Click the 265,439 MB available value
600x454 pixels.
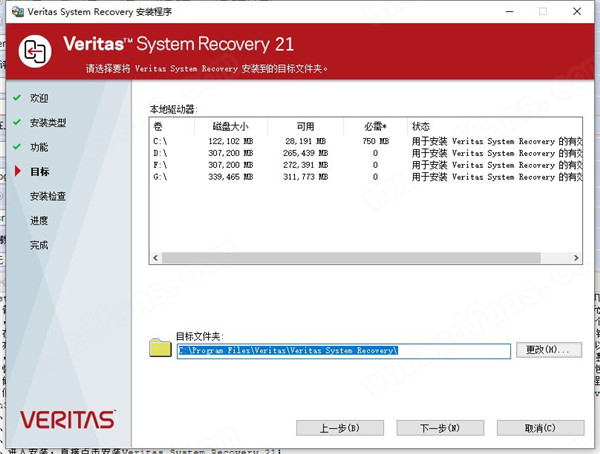click(305, 153)
